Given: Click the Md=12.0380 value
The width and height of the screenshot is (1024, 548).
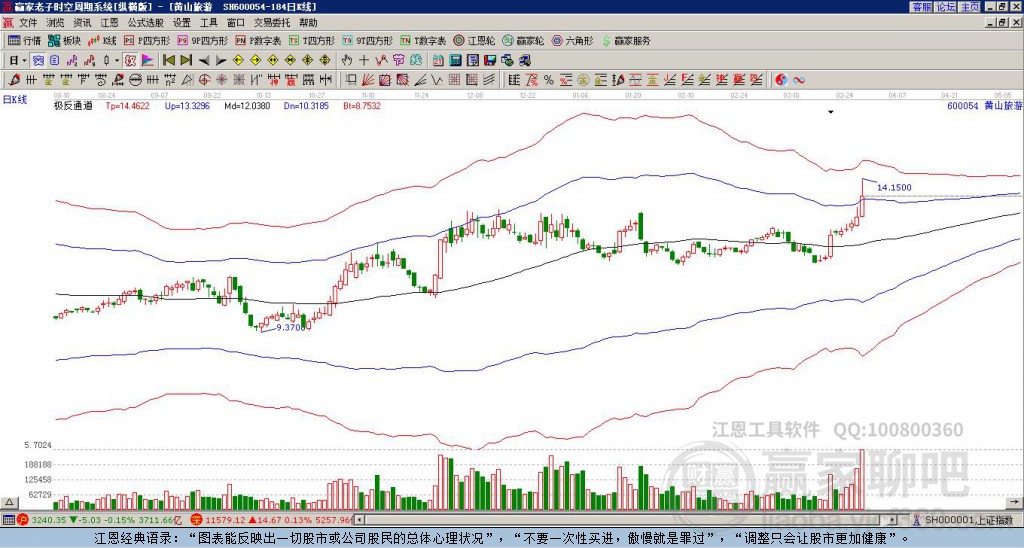Looking at the screenshot, I should click(x=247, y=105).
